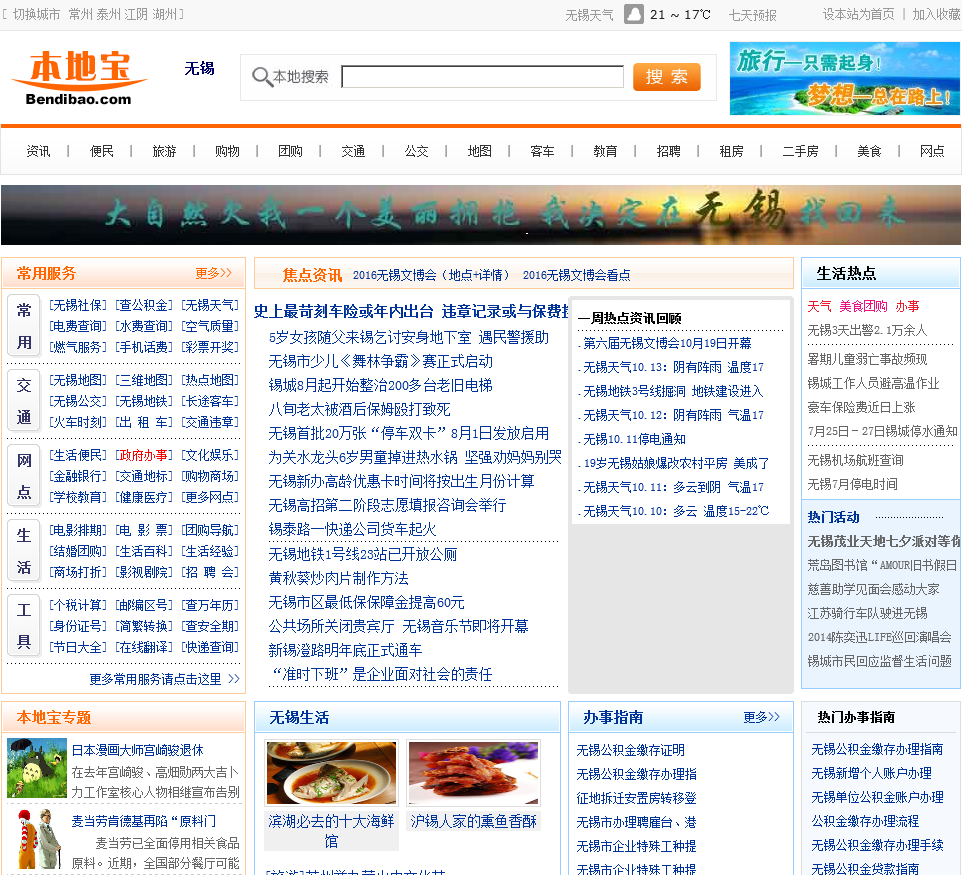Open the [电费查询] service link
The width and height of the screenshot is (962, 875).
pos(78,326)
